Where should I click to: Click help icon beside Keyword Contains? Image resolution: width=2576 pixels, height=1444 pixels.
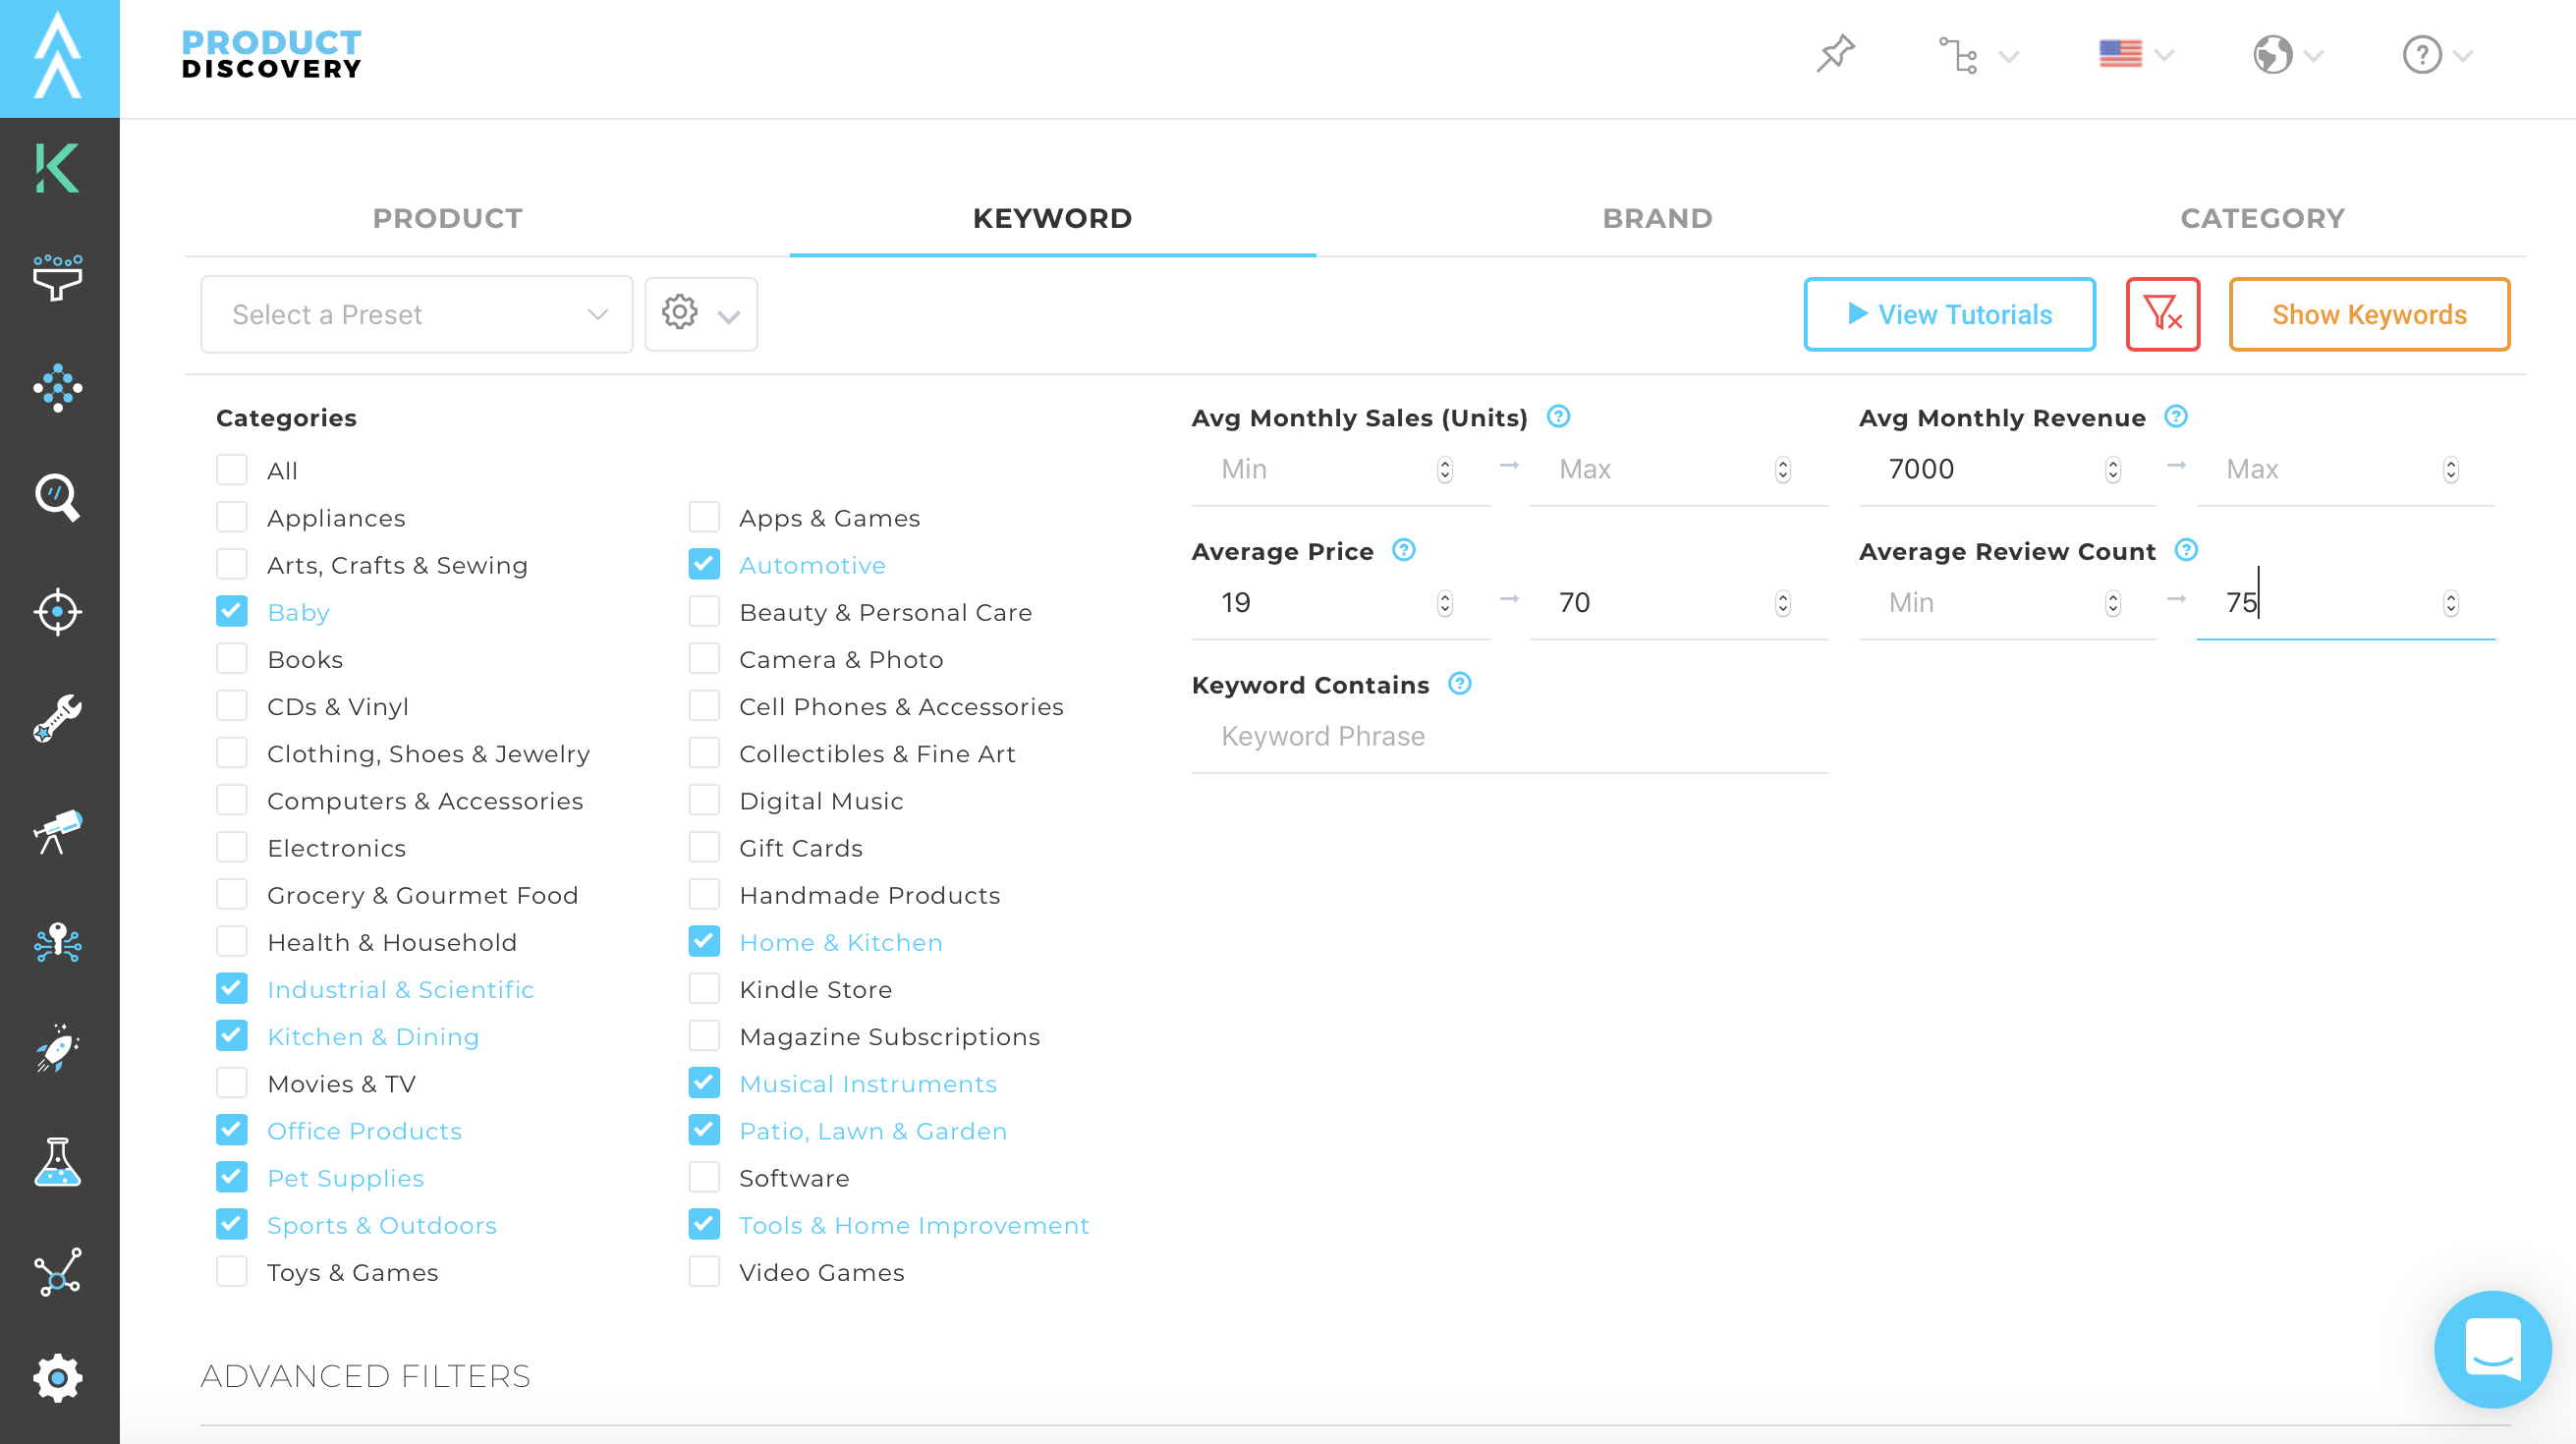click(x=1460, y=684)
